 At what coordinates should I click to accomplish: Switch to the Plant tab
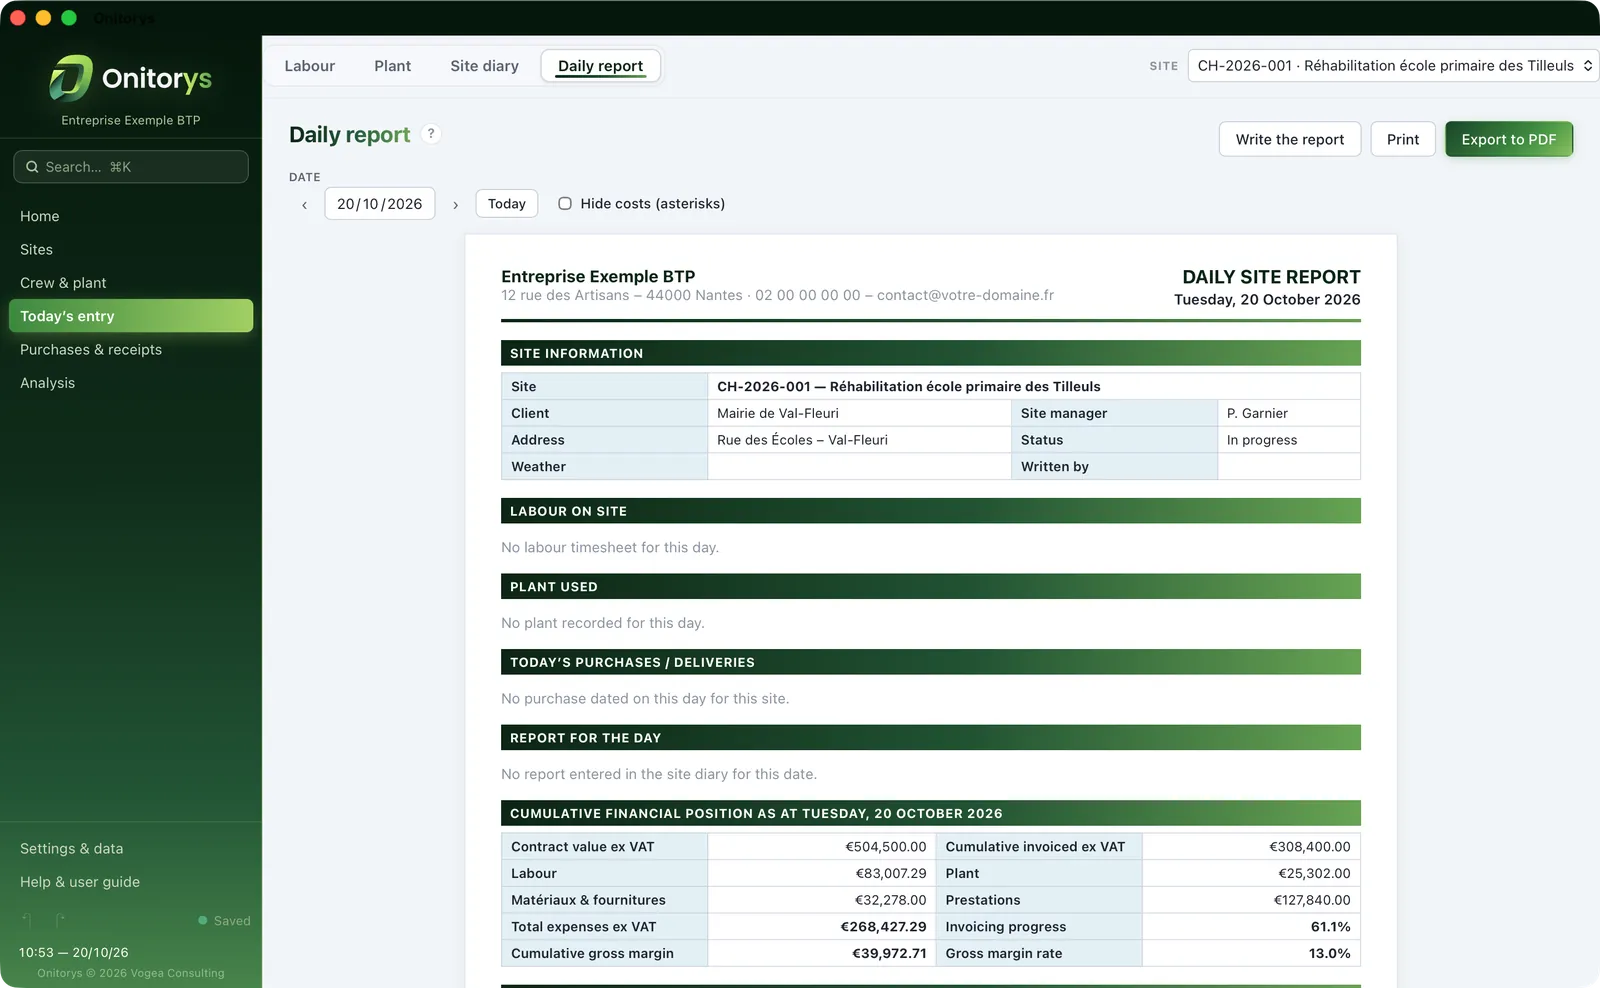[393, 66]
